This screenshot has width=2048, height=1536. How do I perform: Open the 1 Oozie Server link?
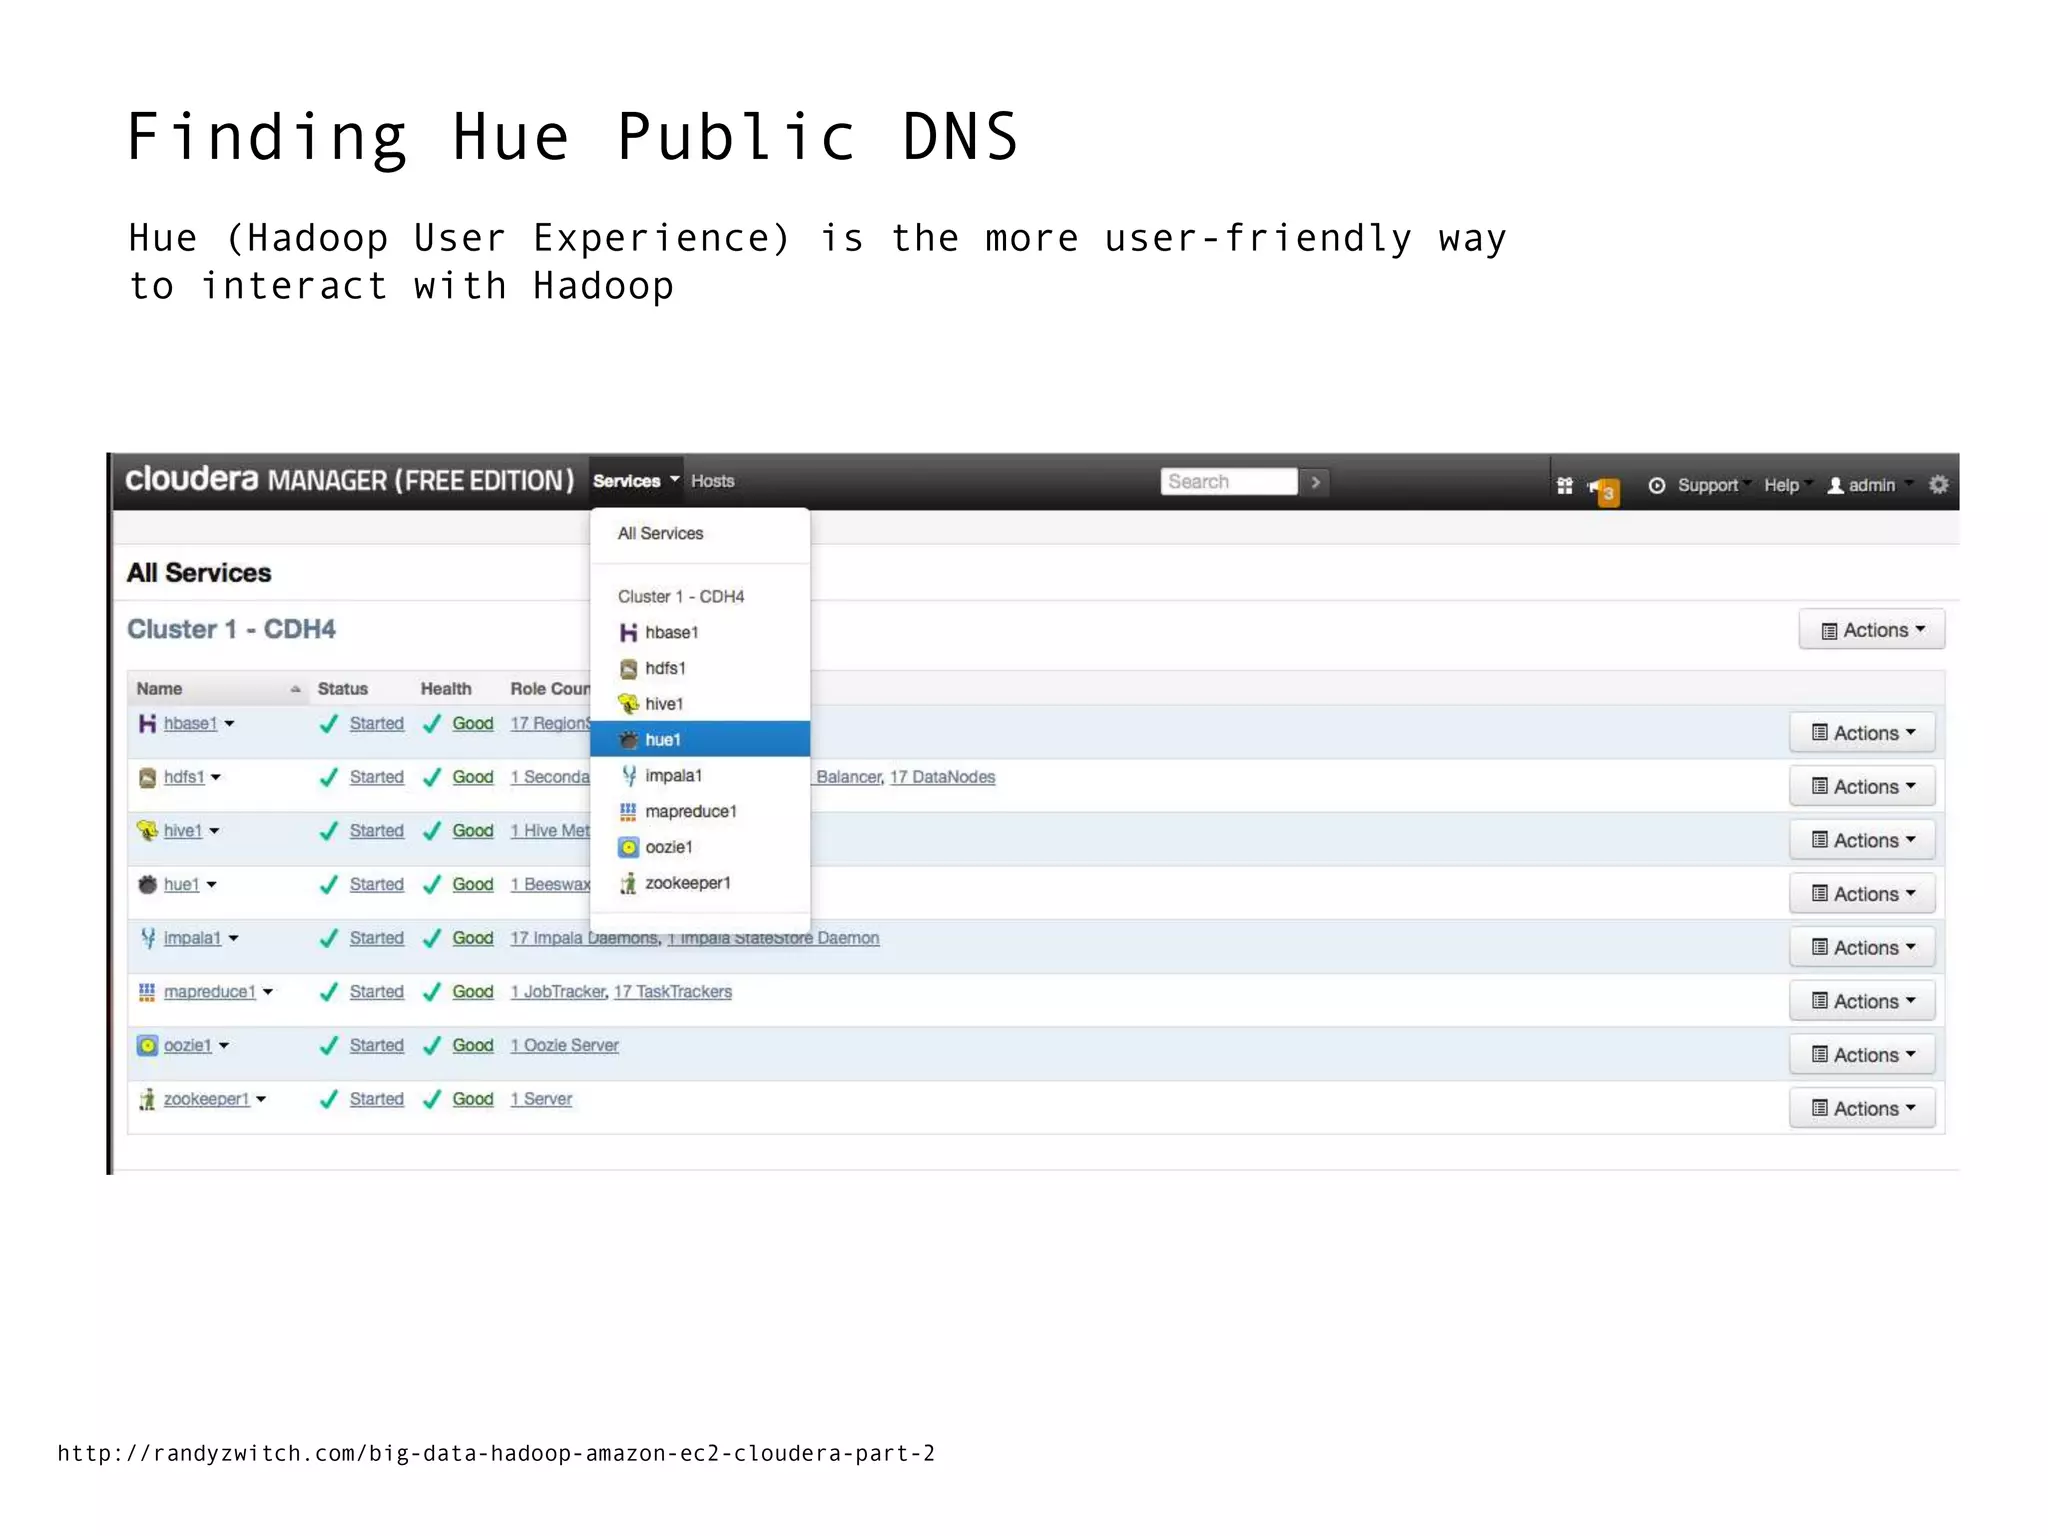coord(564,1045)
